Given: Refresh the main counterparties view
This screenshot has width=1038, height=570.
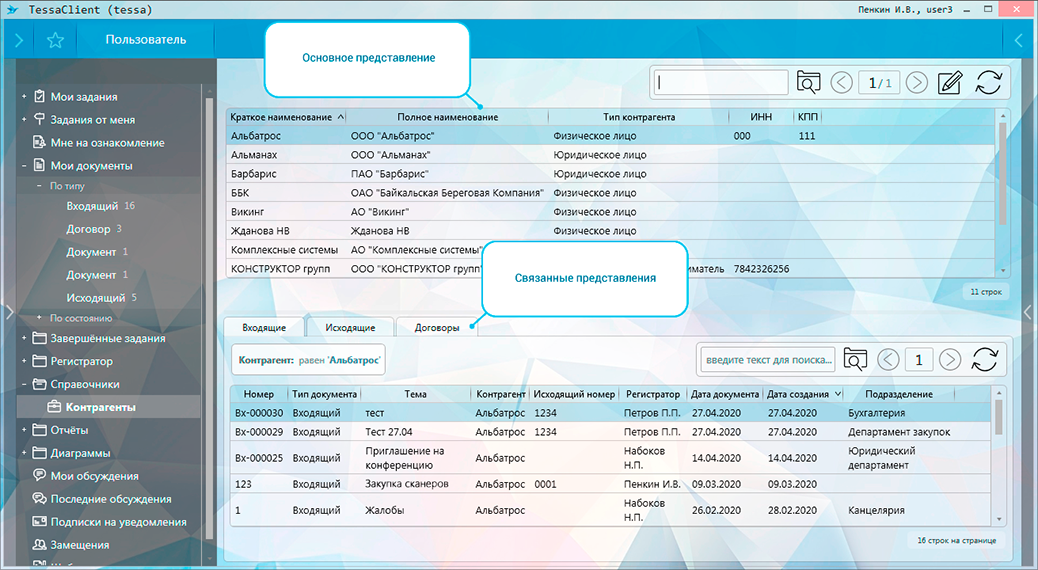Looking at the screenshot, I should (x=988, y=82).
